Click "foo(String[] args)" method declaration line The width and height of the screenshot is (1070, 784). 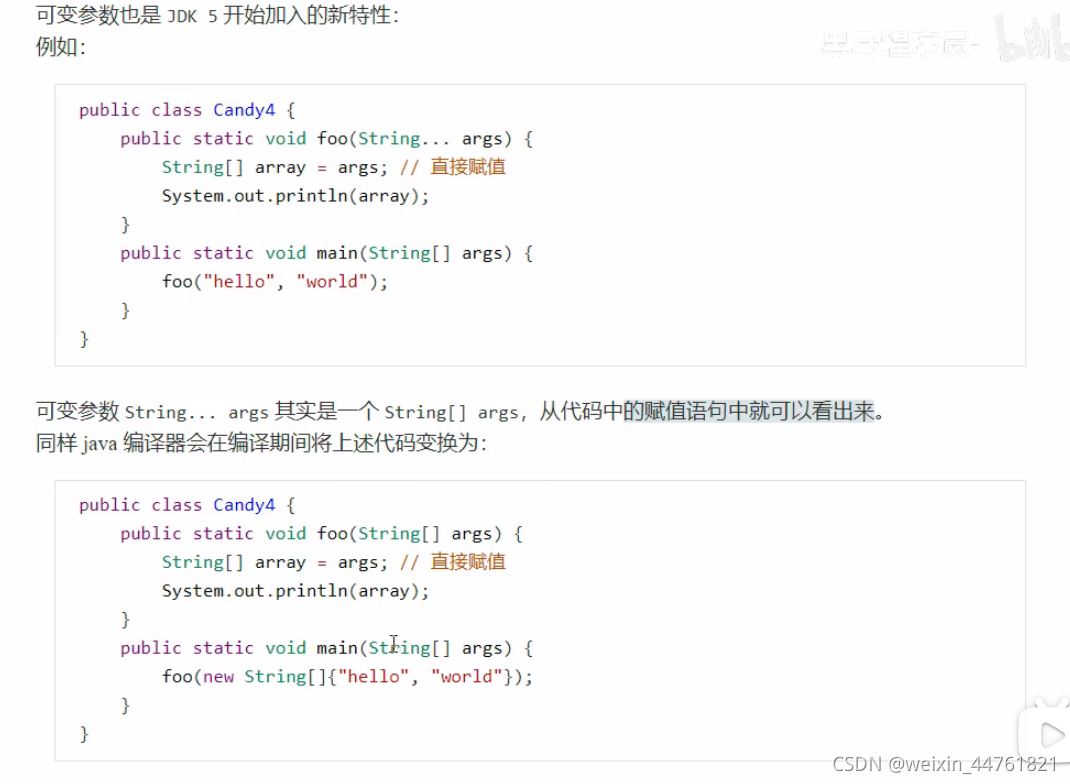[x=321, y=534]
